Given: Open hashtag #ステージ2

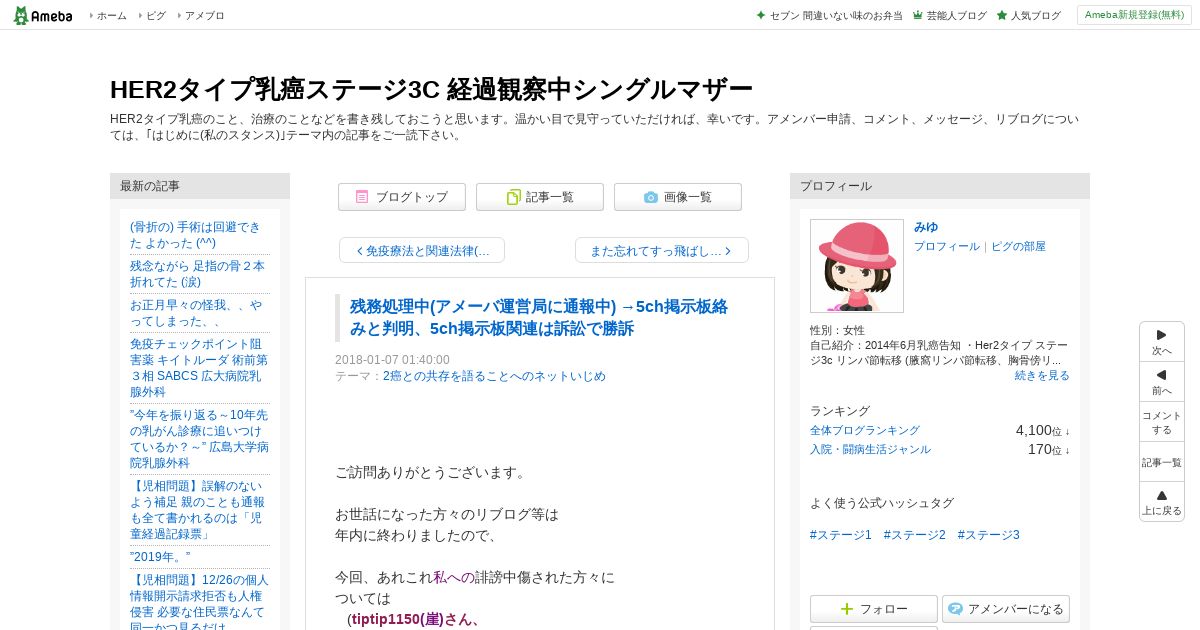Looking at the screenshot, I should coord(914,535).
